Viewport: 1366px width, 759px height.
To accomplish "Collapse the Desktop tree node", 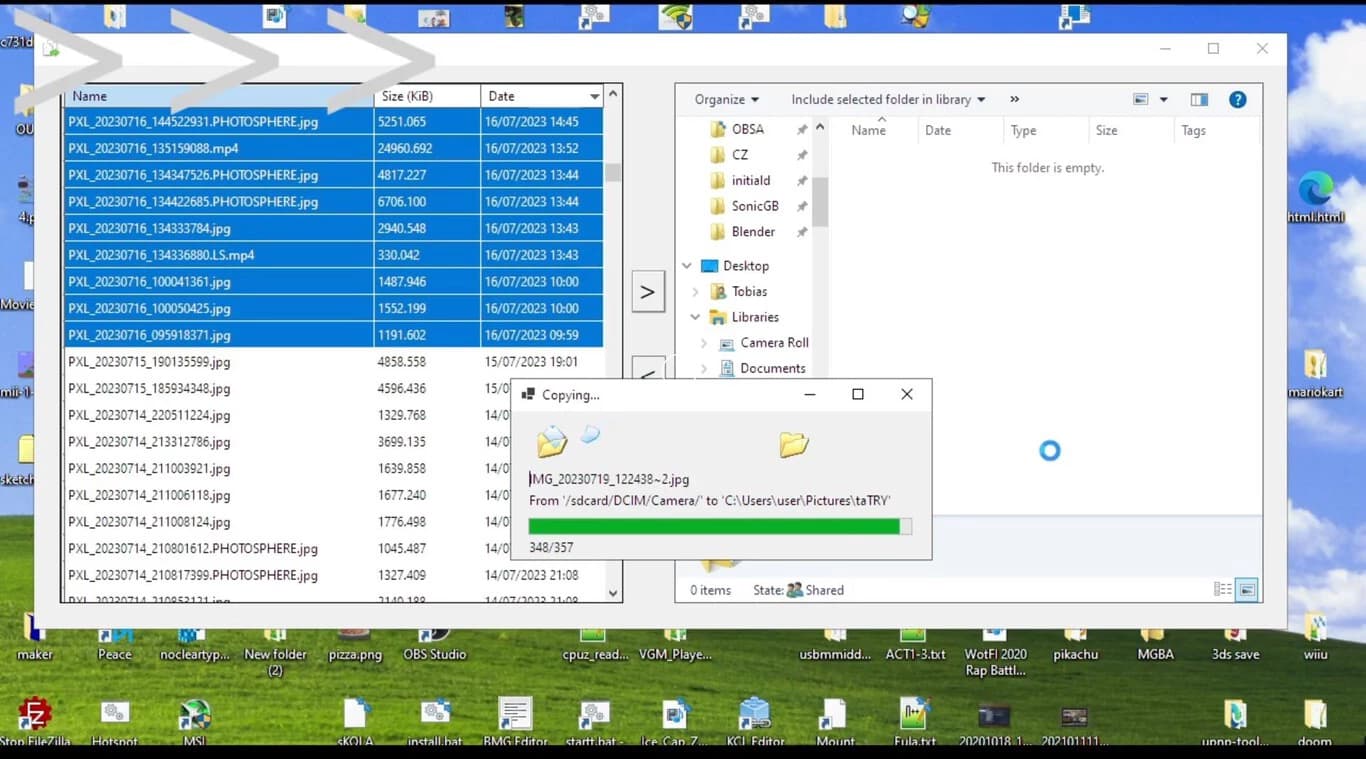I will tap(687, 266).
